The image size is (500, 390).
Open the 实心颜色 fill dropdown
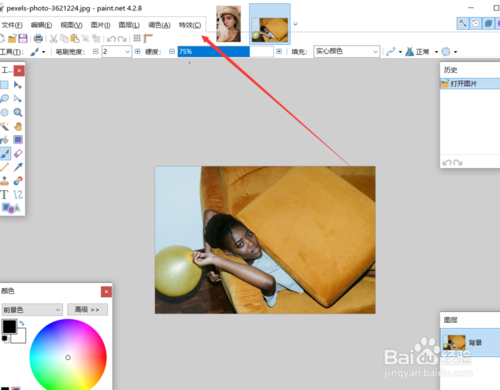tap(346, 52)
